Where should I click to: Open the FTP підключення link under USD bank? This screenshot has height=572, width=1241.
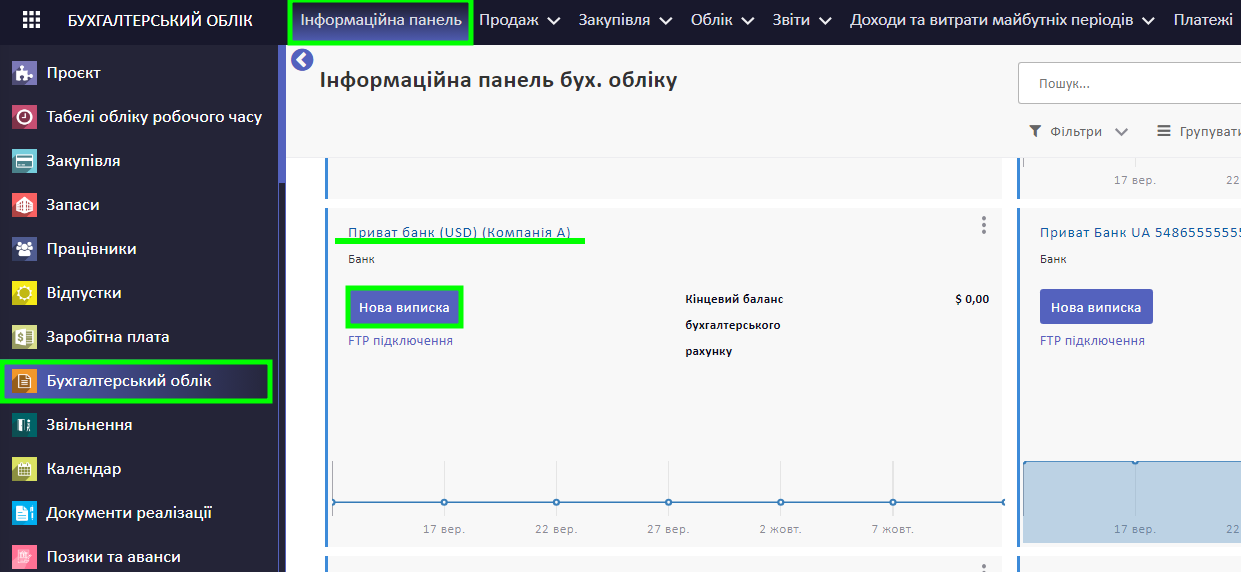click(x=400, y=341)
